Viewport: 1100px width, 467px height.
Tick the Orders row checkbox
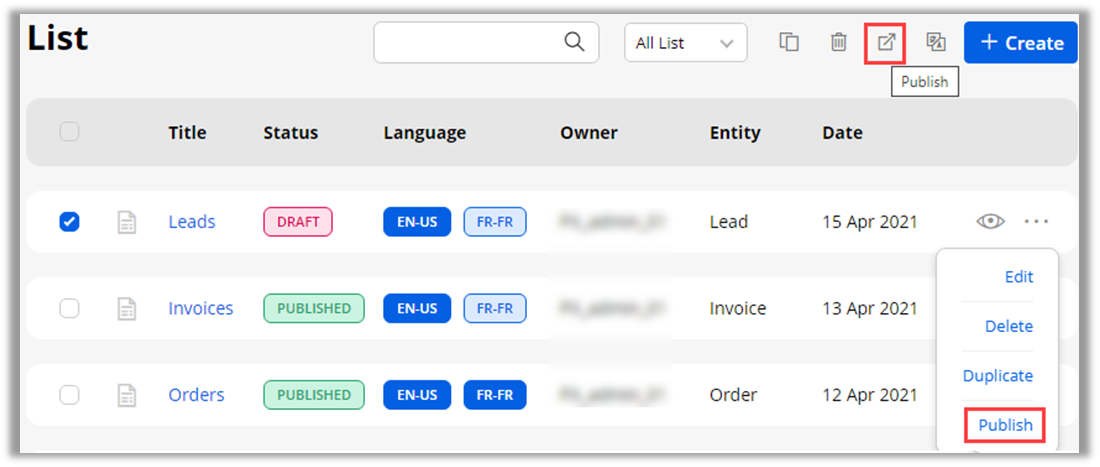(69, 395)
